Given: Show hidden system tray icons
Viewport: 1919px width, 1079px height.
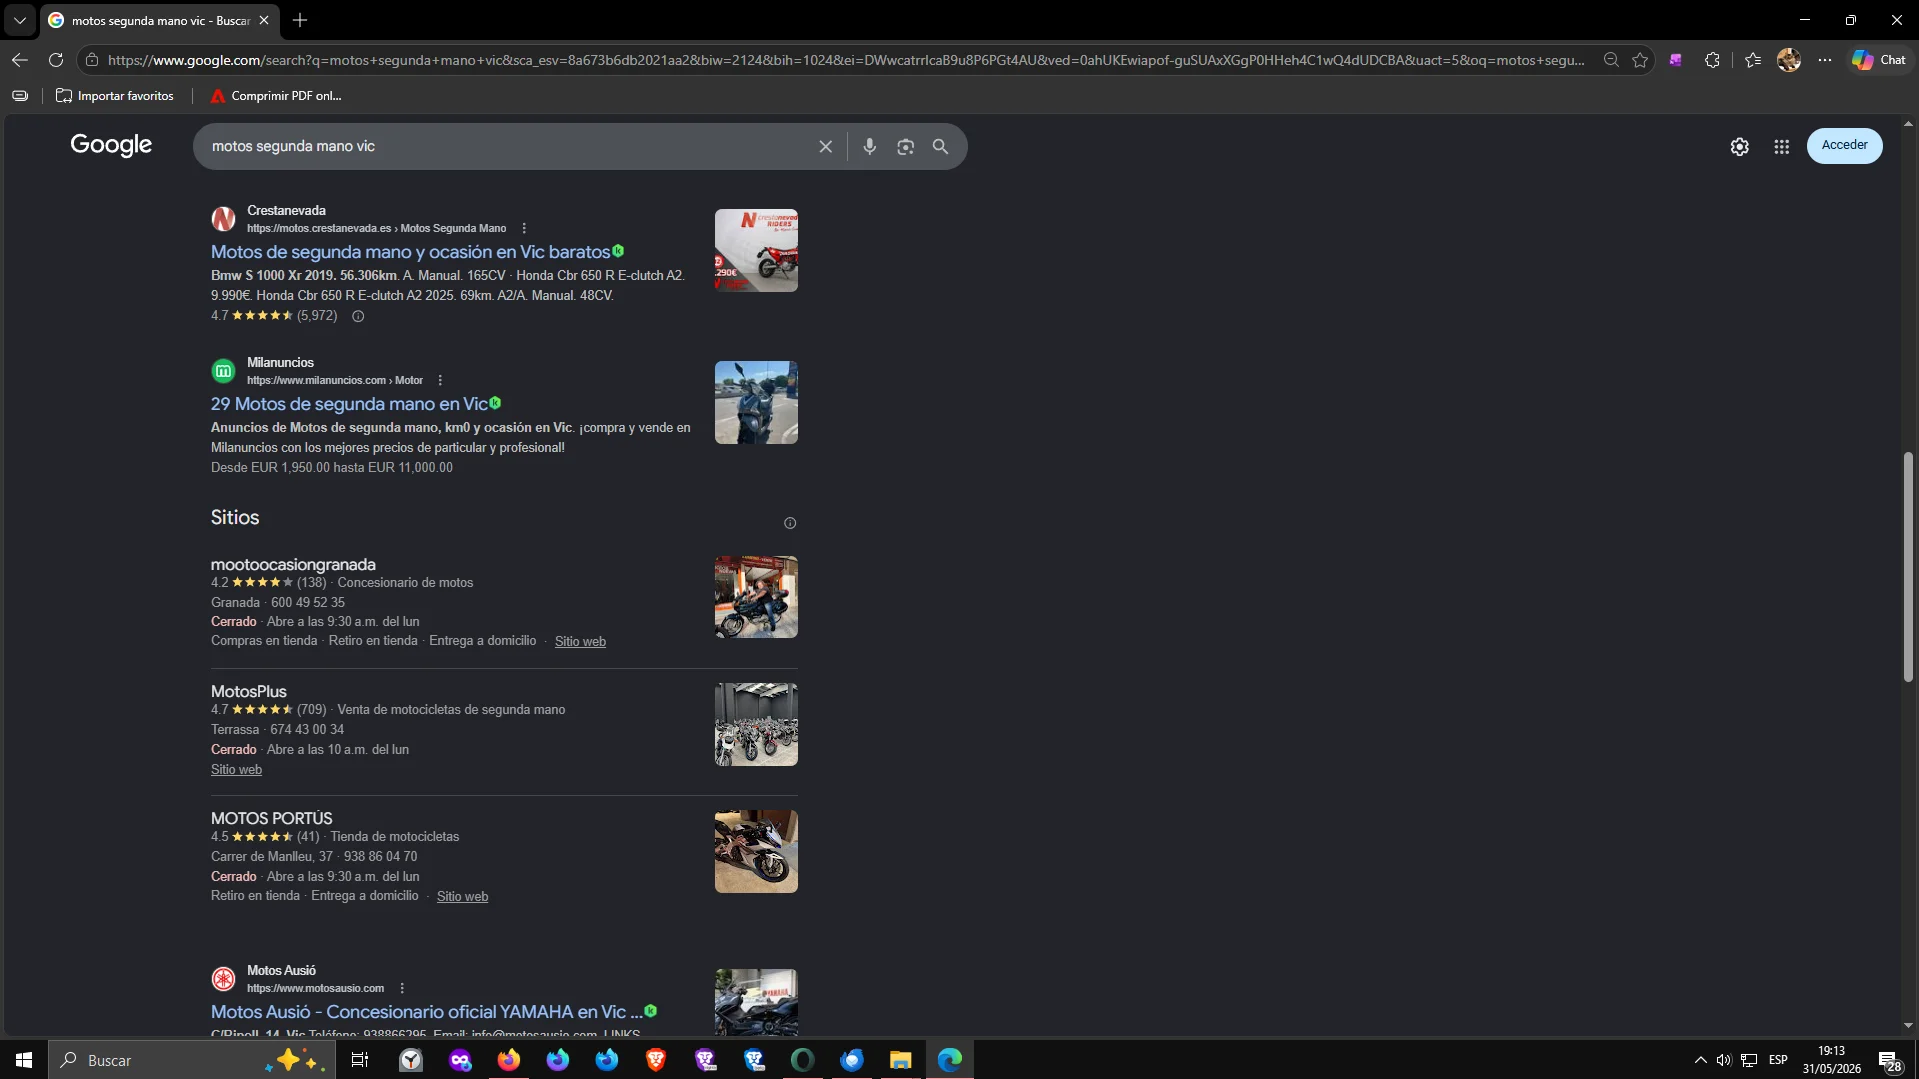Looking at the screenshot, I should [x=1700, y=1060].
